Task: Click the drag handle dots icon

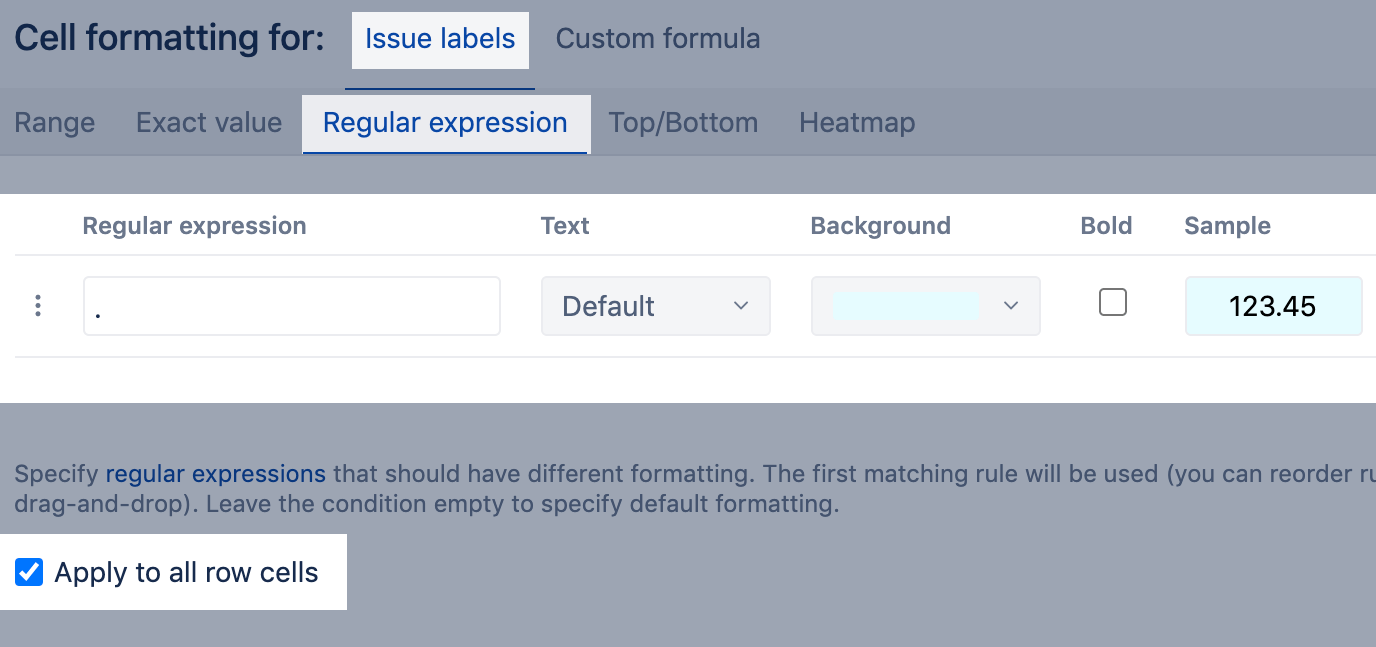Action: (38, 306)
